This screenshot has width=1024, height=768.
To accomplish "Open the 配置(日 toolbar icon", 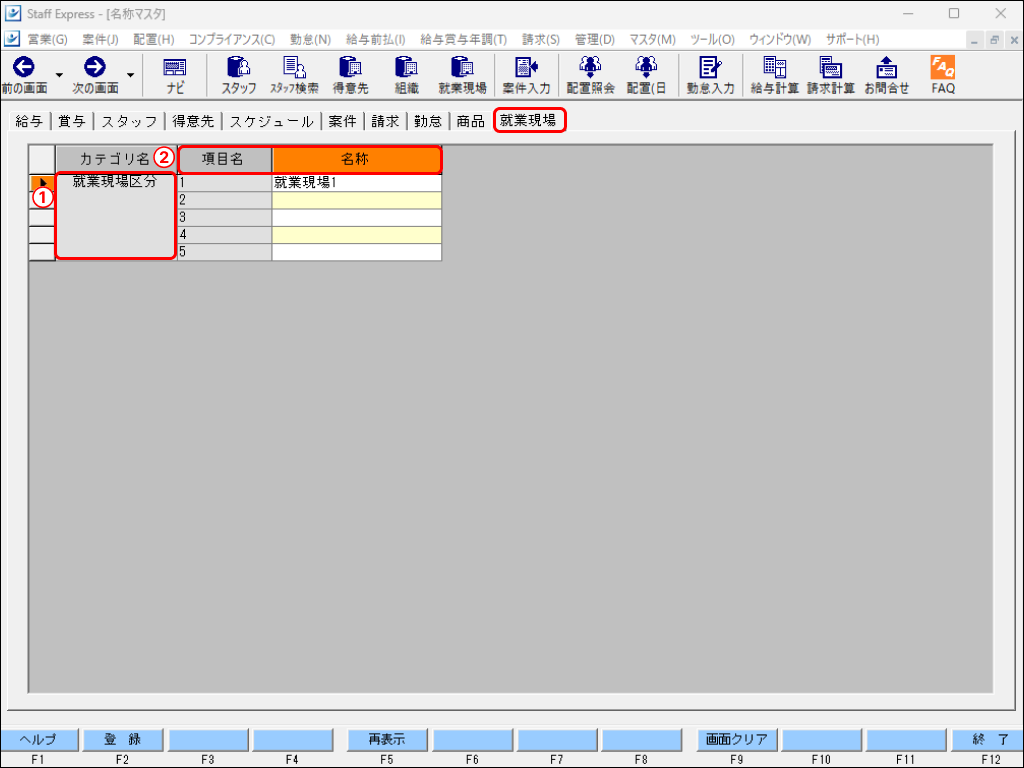I will pos(647,75).
